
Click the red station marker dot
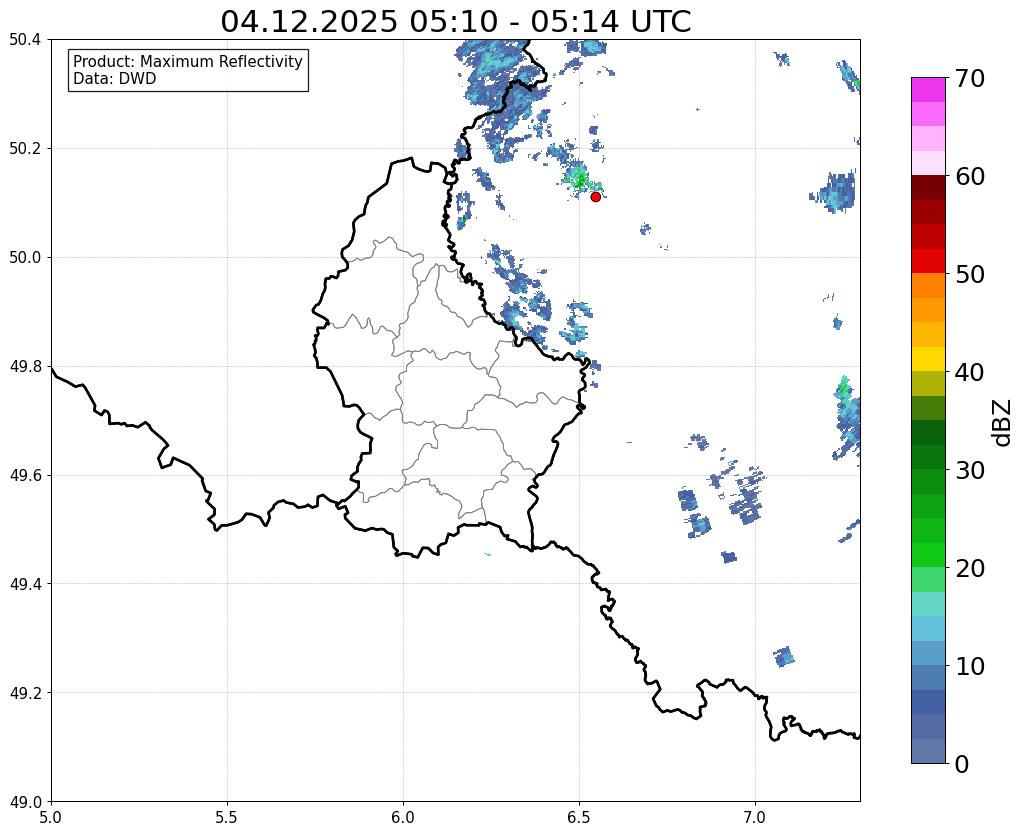[595, 196]
